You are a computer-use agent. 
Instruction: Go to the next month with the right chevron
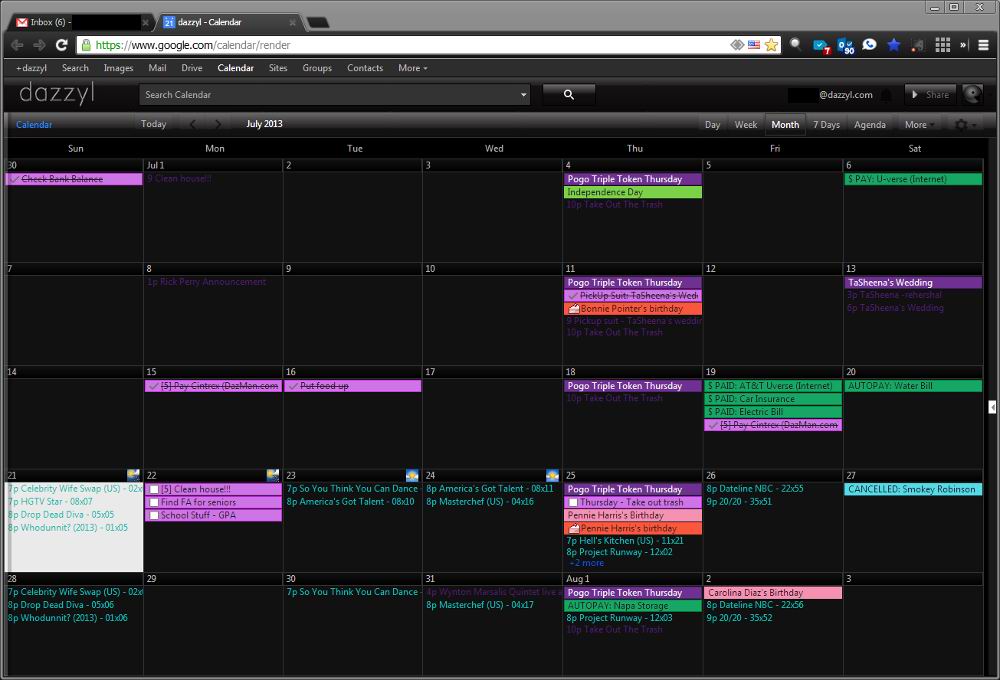pyautogui.click(x=218, y=124)
